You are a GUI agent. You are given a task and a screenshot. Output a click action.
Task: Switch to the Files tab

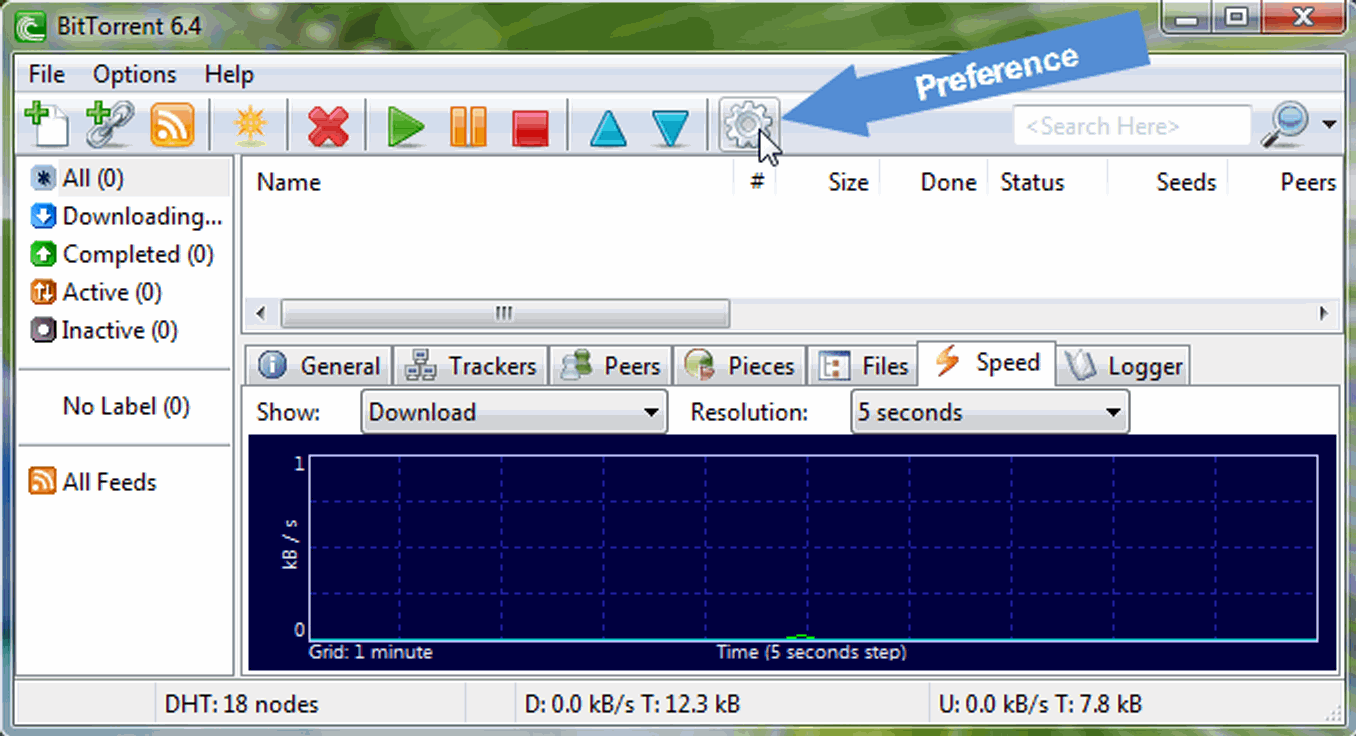point(862,366)
